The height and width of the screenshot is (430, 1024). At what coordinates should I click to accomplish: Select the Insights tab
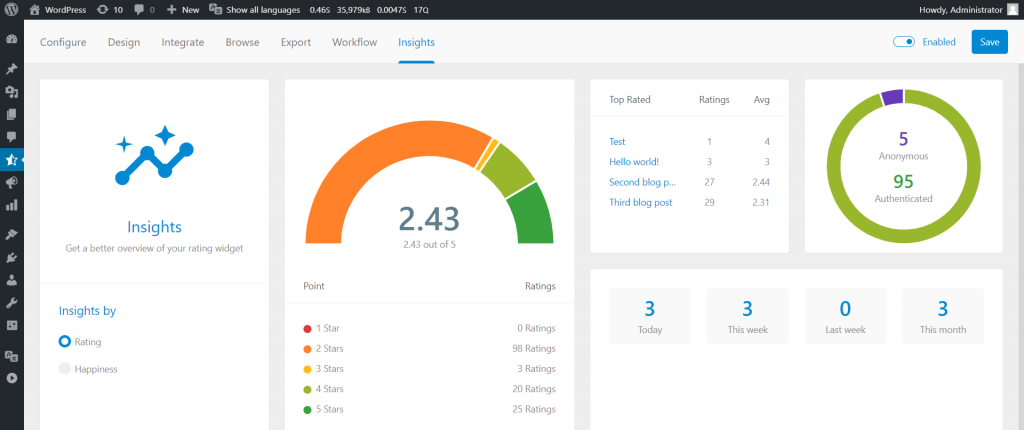tap(417, 42)
